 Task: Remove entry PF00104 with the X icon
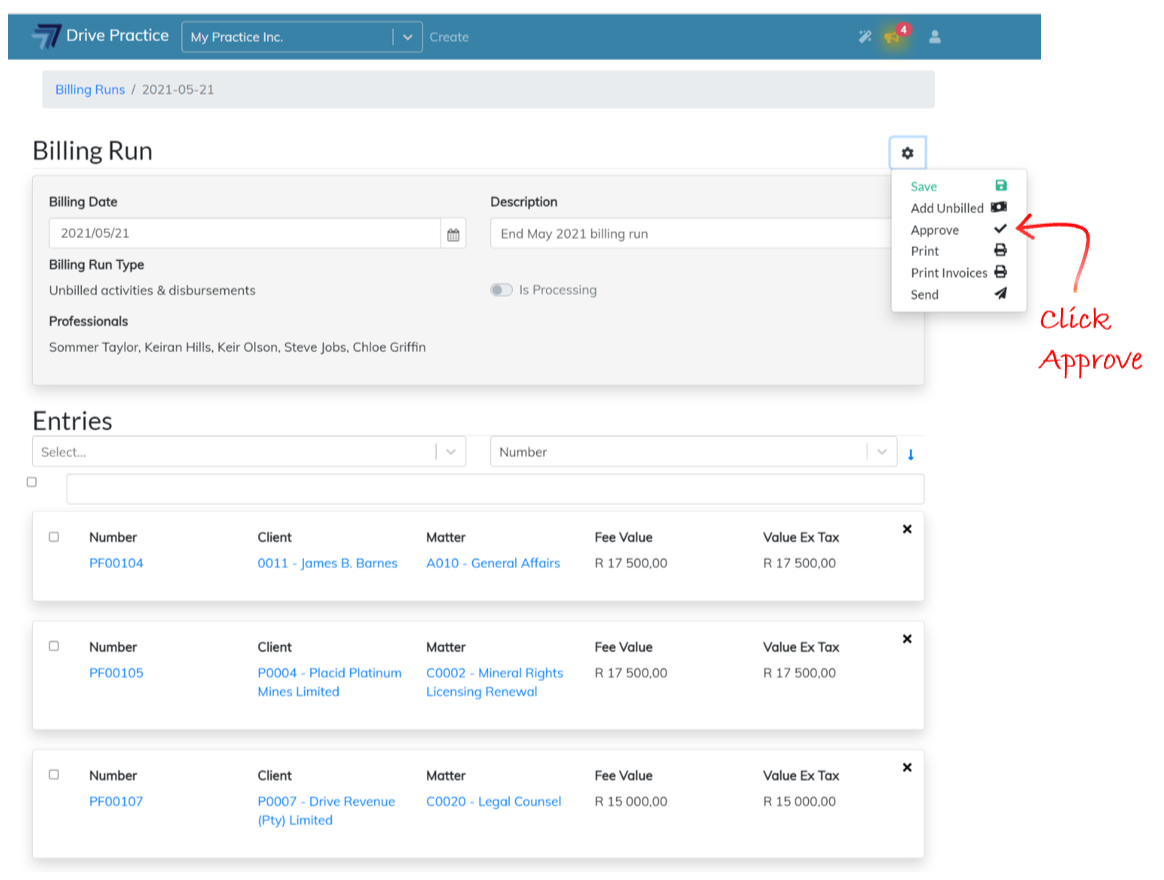pos(907,529)
